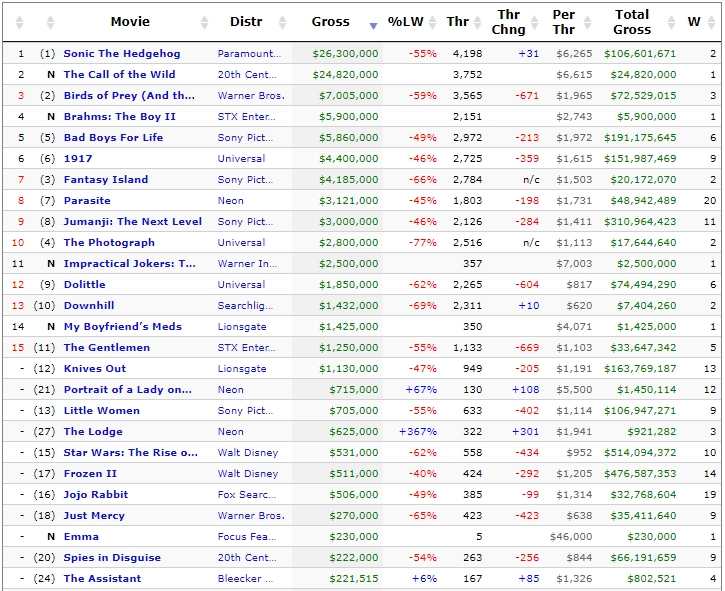Click the Paramount distributor link
Screen dimensions: 725x591
(249, 54)
